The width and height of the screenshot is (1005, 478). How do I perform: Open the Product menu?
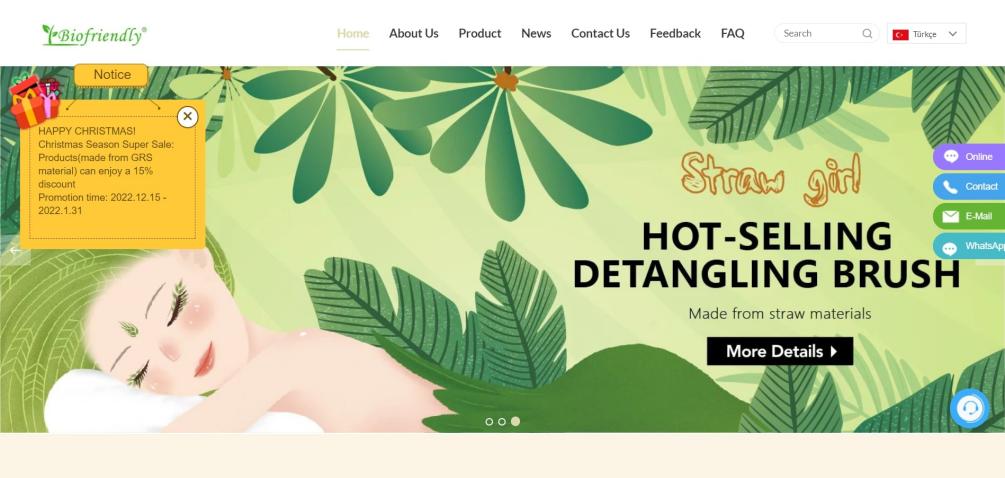tap(479, 33)
